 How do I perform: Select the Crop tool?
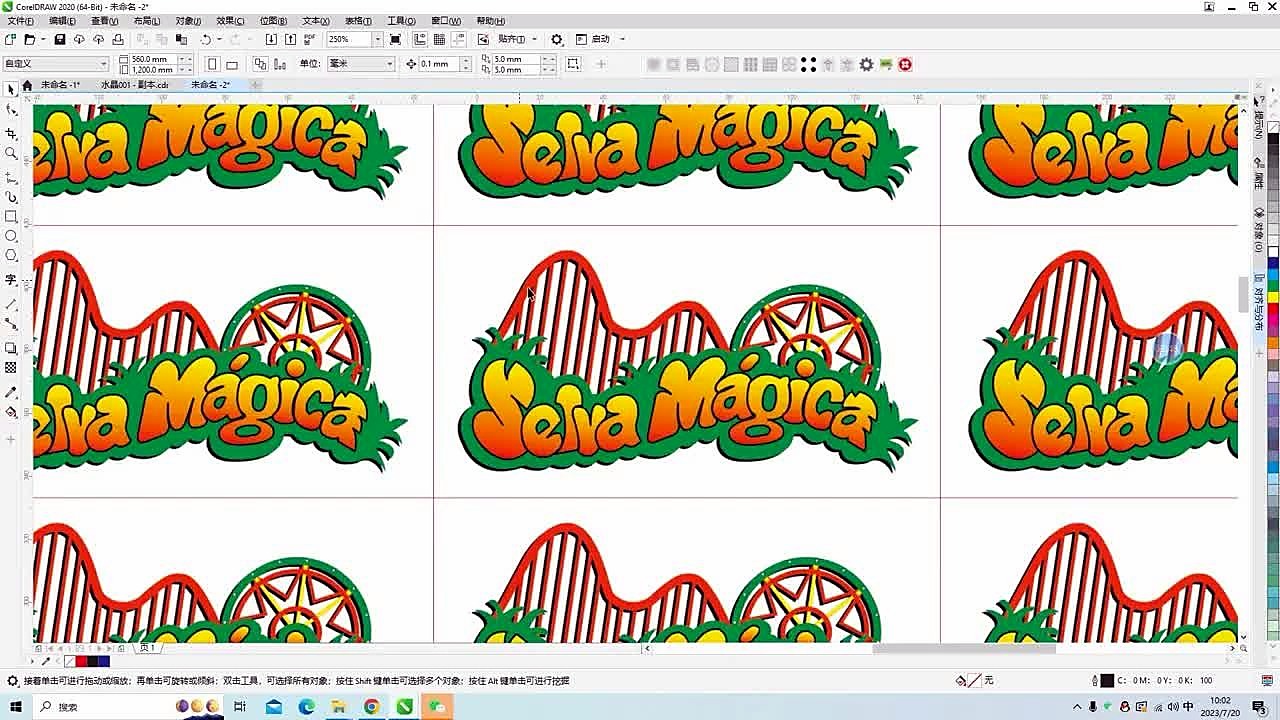click(x=11, y=133)
